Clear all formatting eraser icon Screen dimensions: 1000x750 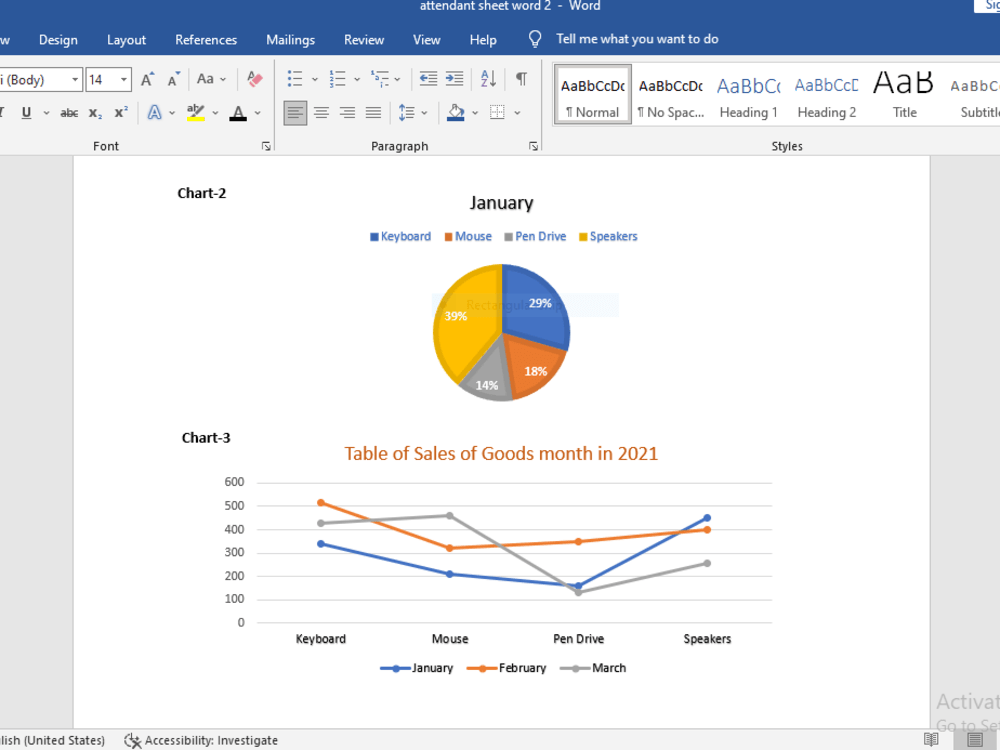[x=254, y=79]
